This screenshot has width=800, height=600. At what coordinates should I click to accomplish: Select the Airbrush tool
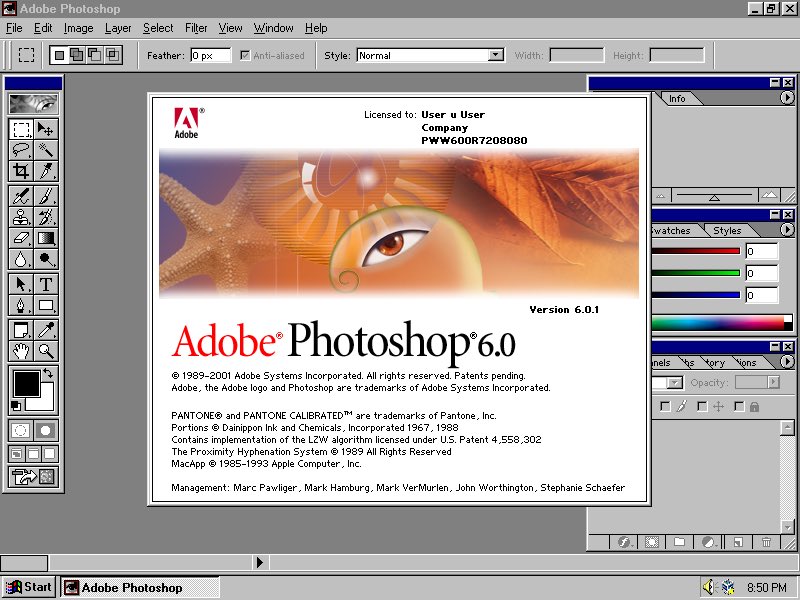click(21, 196)
